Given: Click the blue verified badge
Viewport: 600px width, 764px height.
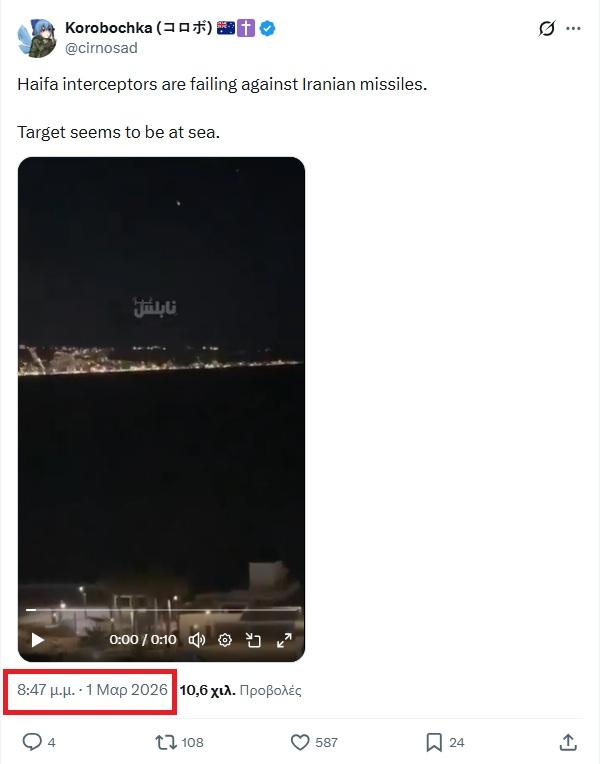Looking at the screenshot, I should point(267,28).
